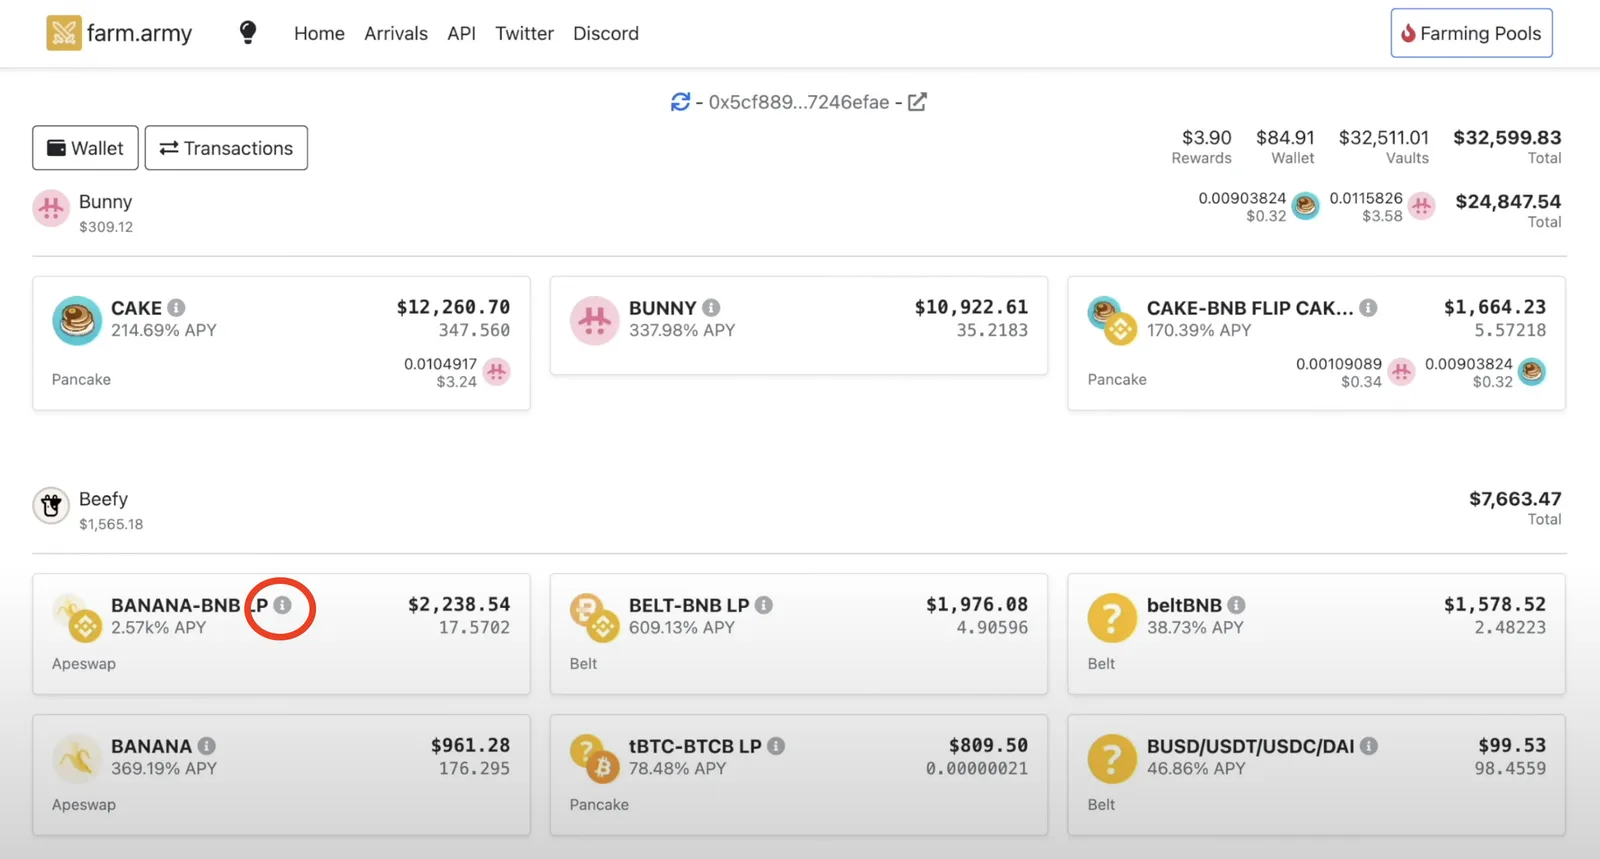Select the tBTC-BTCB LP value $809.50

click(x=989, y=745)
